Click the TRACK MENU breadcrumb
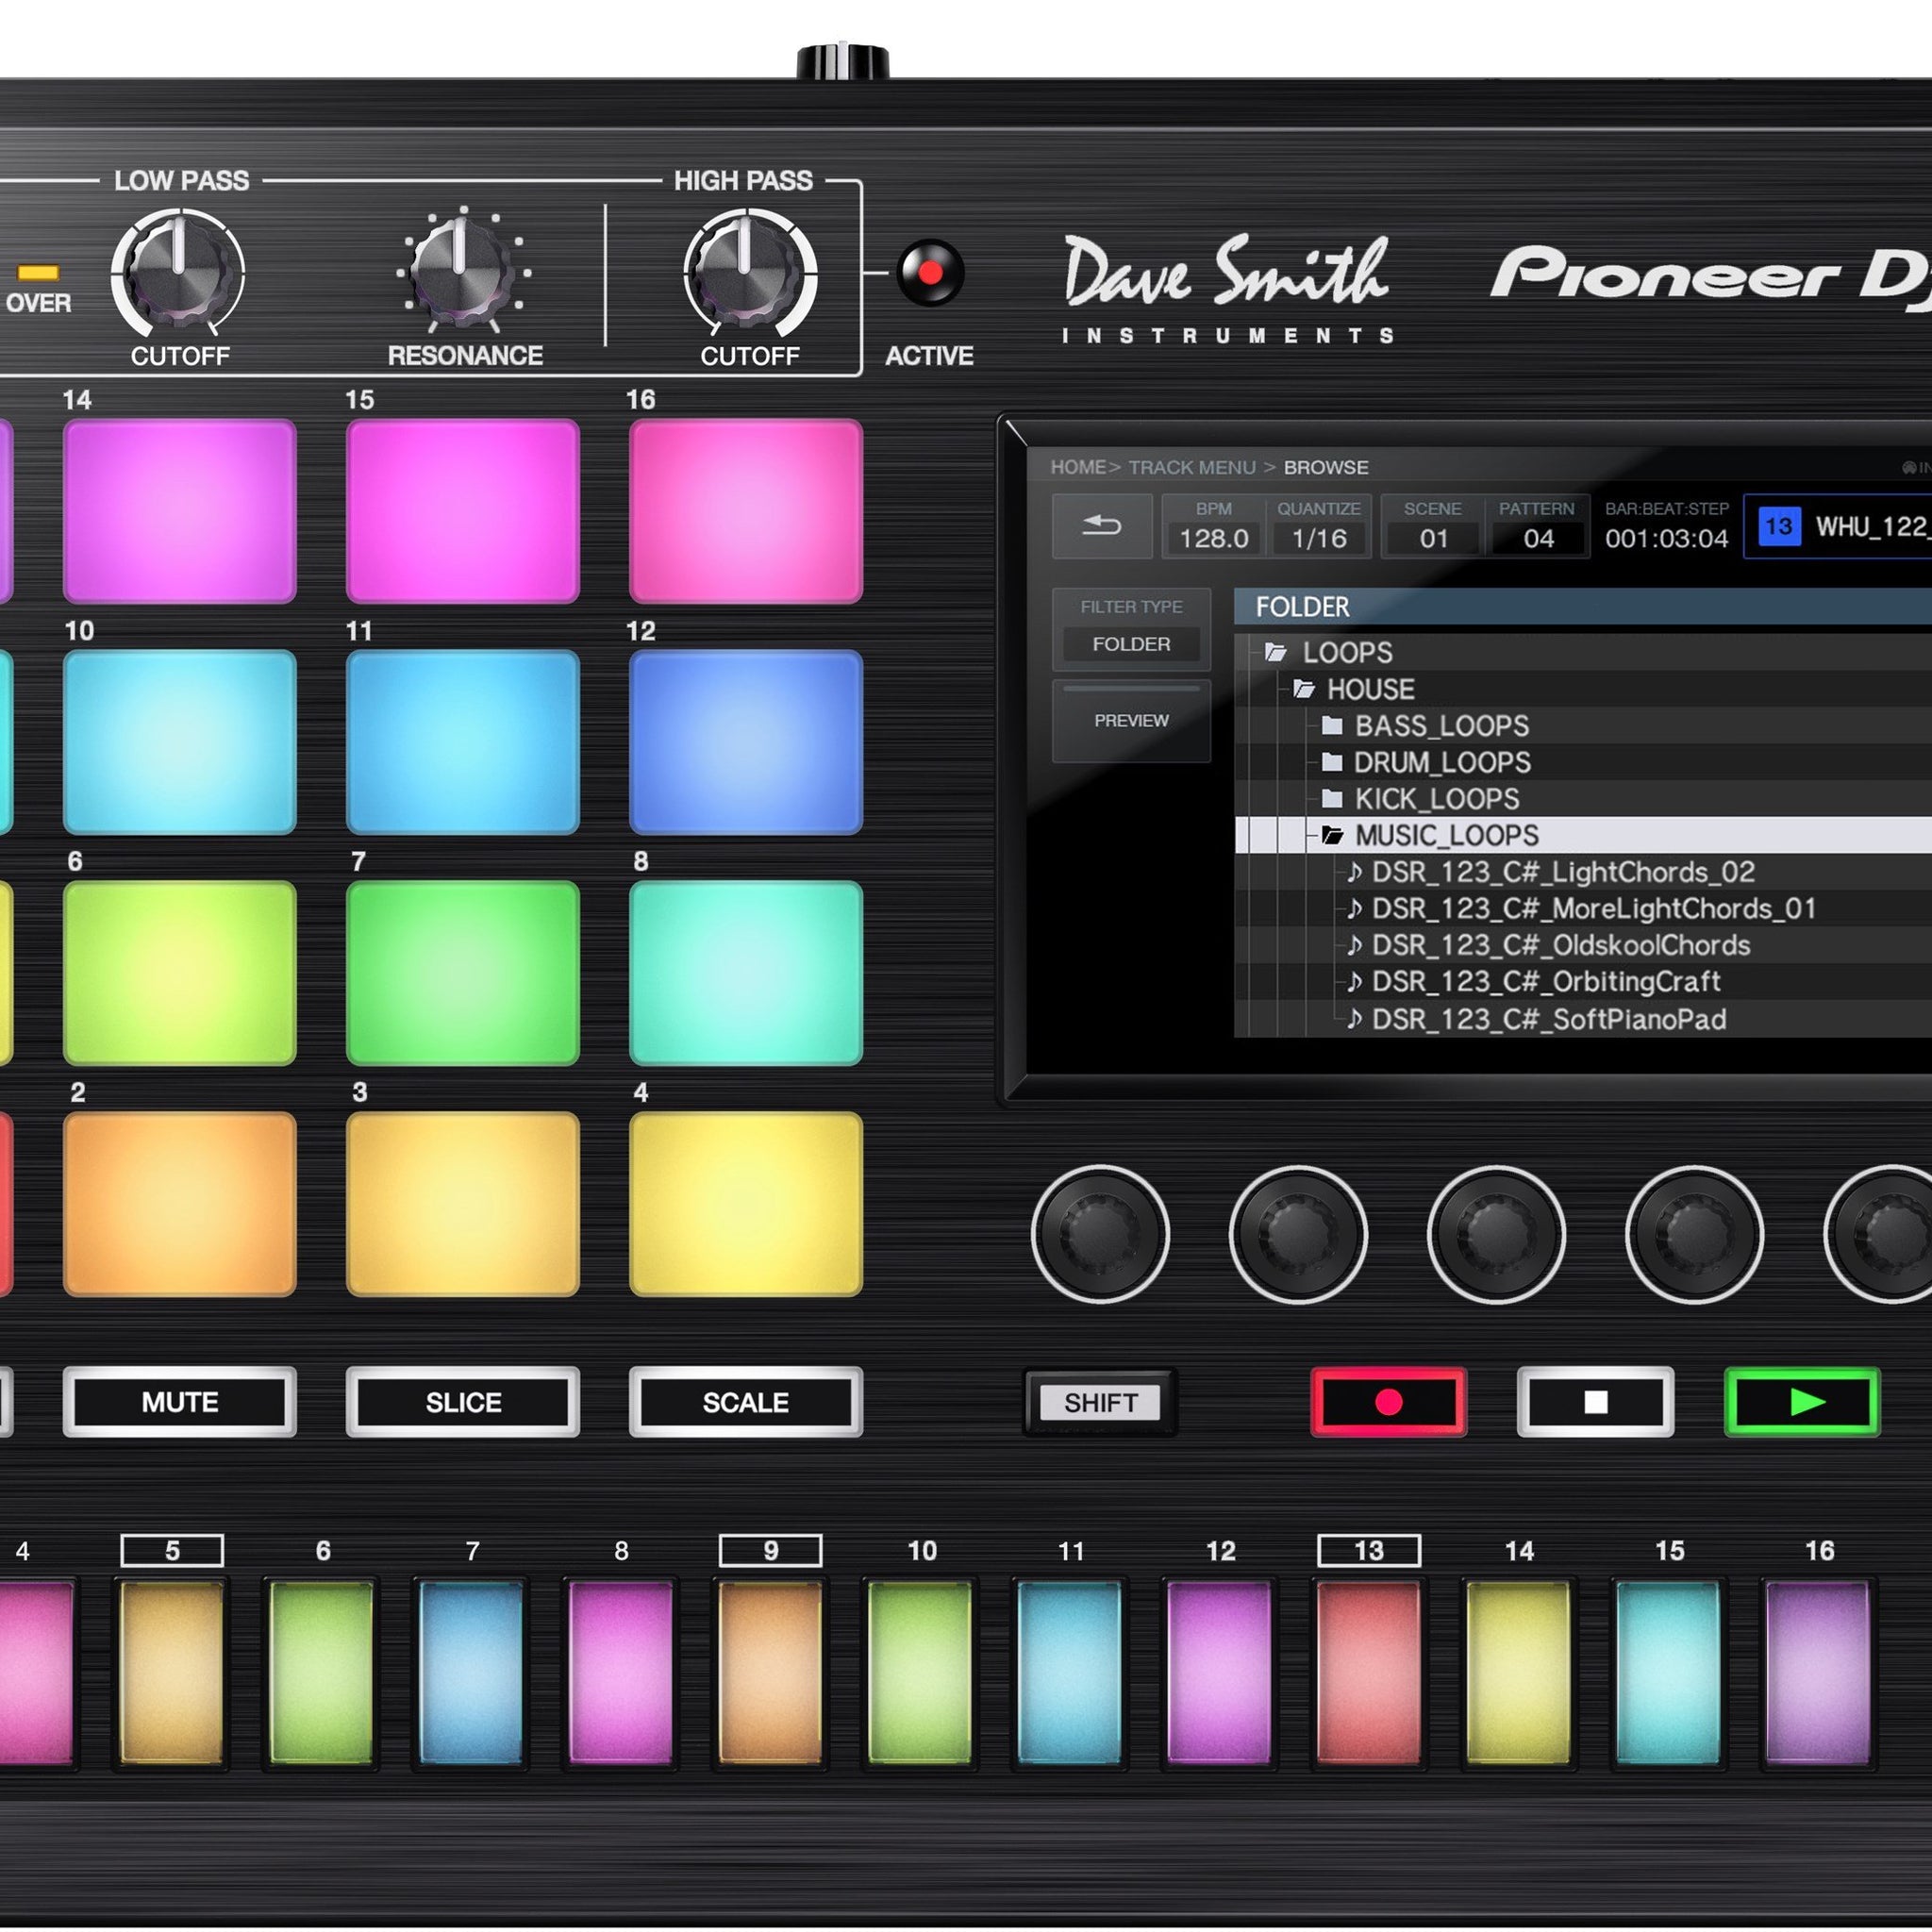This screenshot has height=1932, width=1932. click(1191, 467)
